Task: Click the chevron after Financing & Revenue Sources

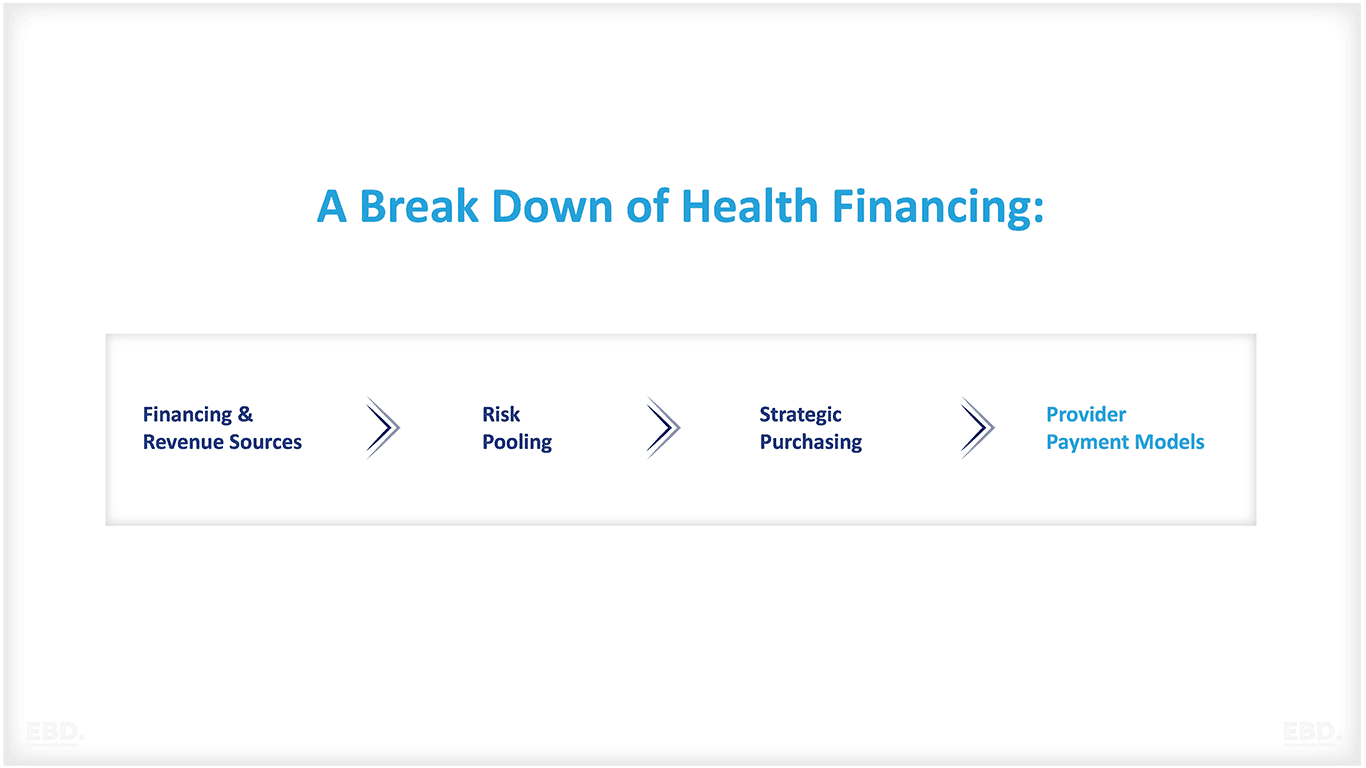Action: [x=382, y=428]
